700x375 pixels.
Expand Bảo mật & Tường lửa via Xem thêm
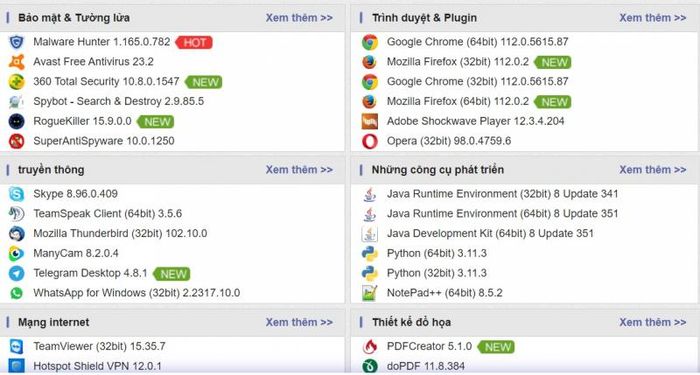coord(299,18)
